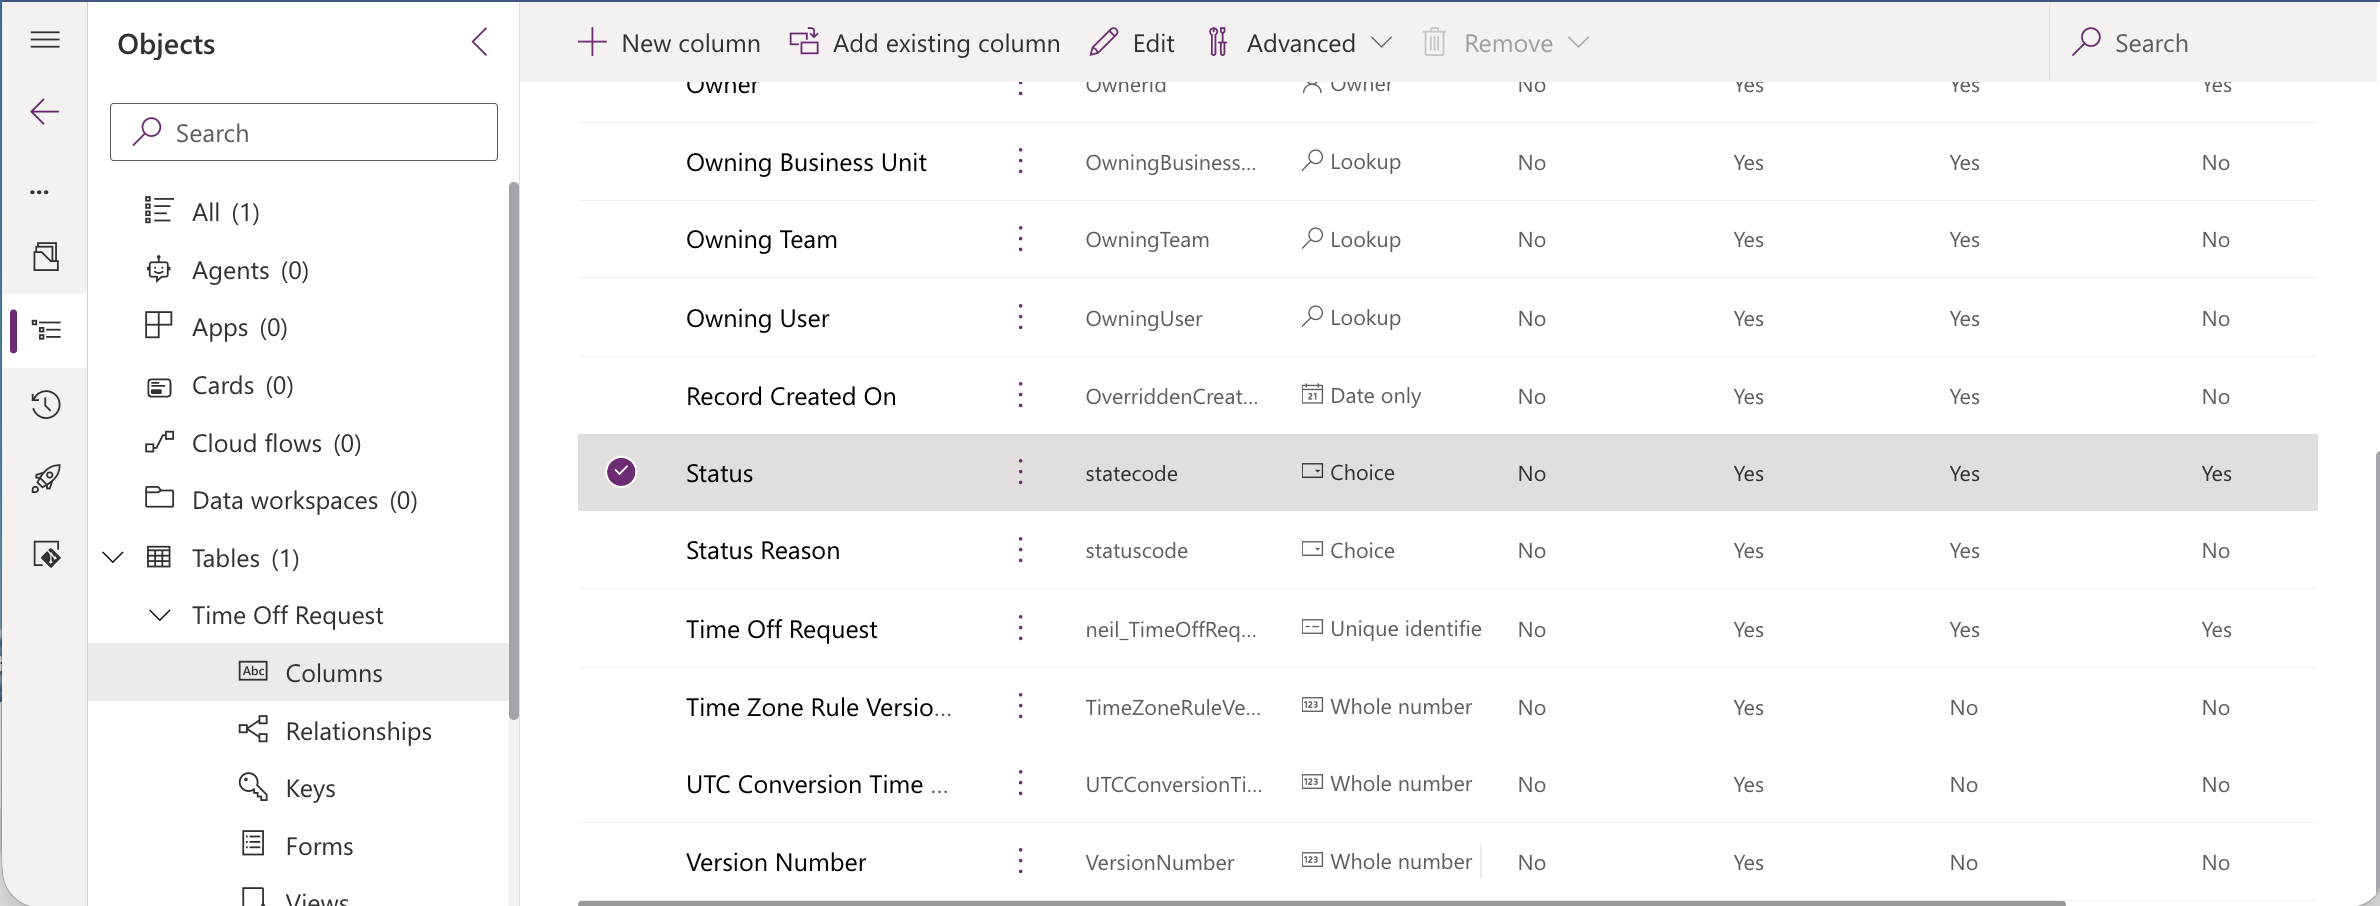Screen dimensions: 2380x906
Task: Open more options for Time Off Request column
Action: point(1020,628)
